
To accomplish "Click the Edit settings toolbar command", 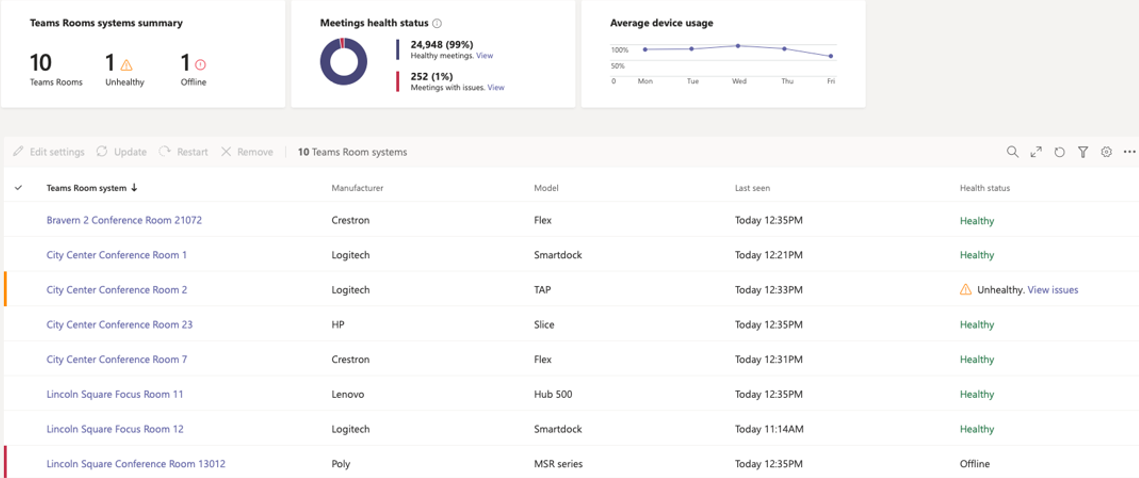I will [49, 152].
